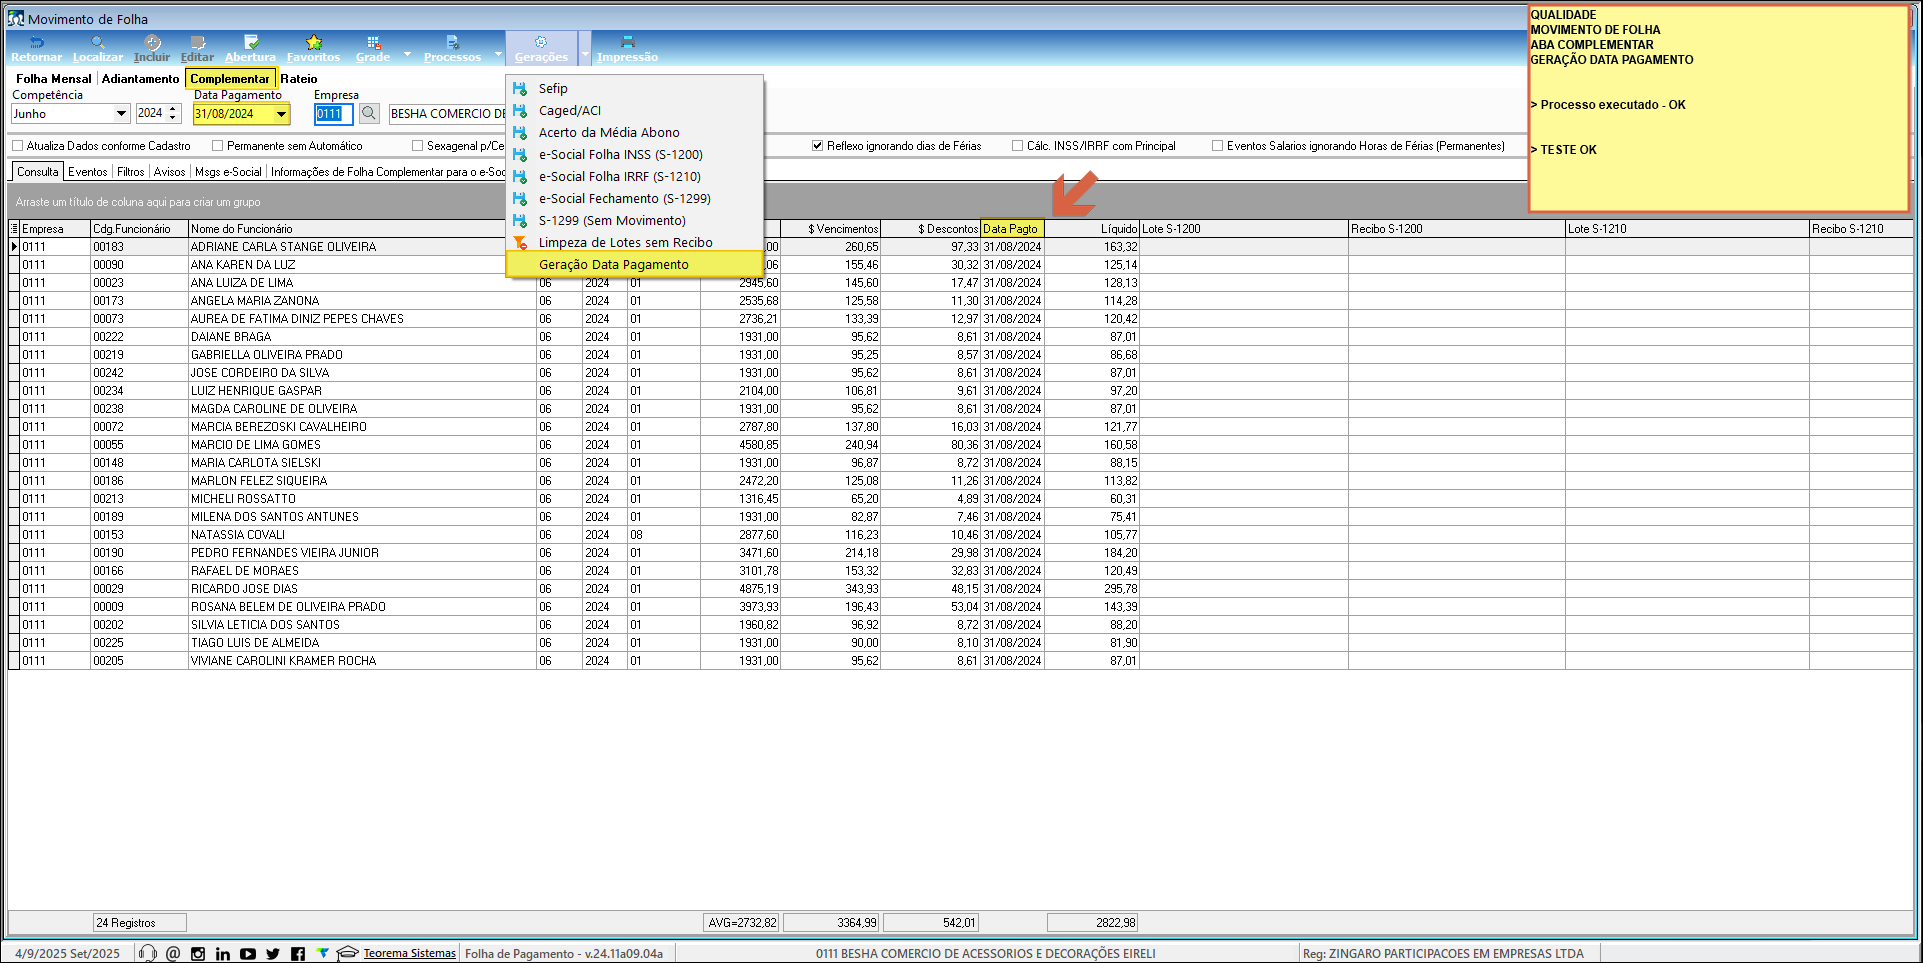Click the Grade toolbar icon
The width and height of the screenshot is (1923, 963).
[x=373, y=42]
